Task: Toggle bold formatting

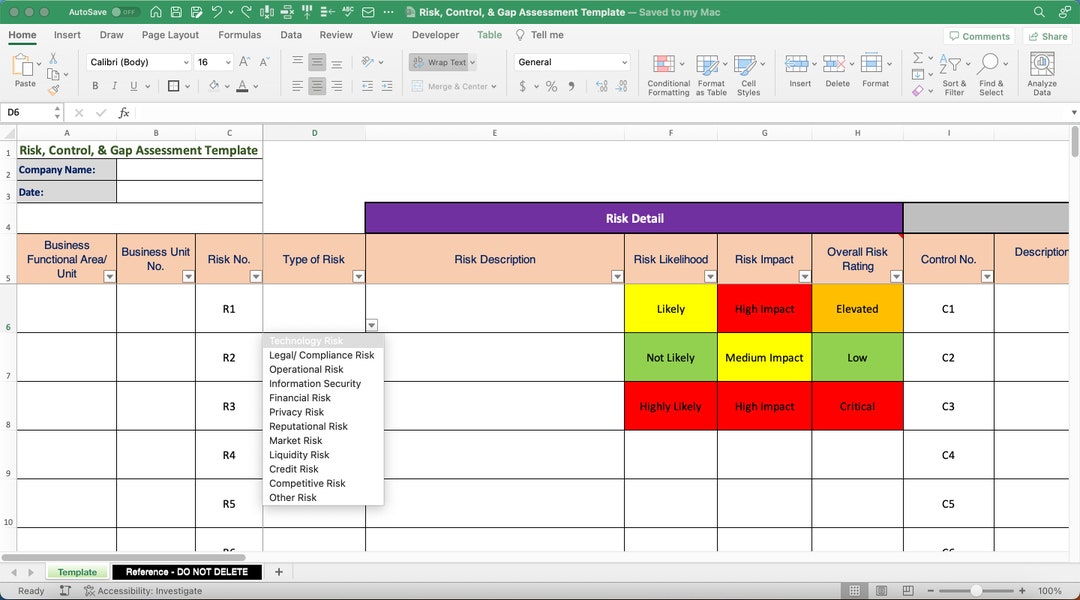Action: click(95, 86)
